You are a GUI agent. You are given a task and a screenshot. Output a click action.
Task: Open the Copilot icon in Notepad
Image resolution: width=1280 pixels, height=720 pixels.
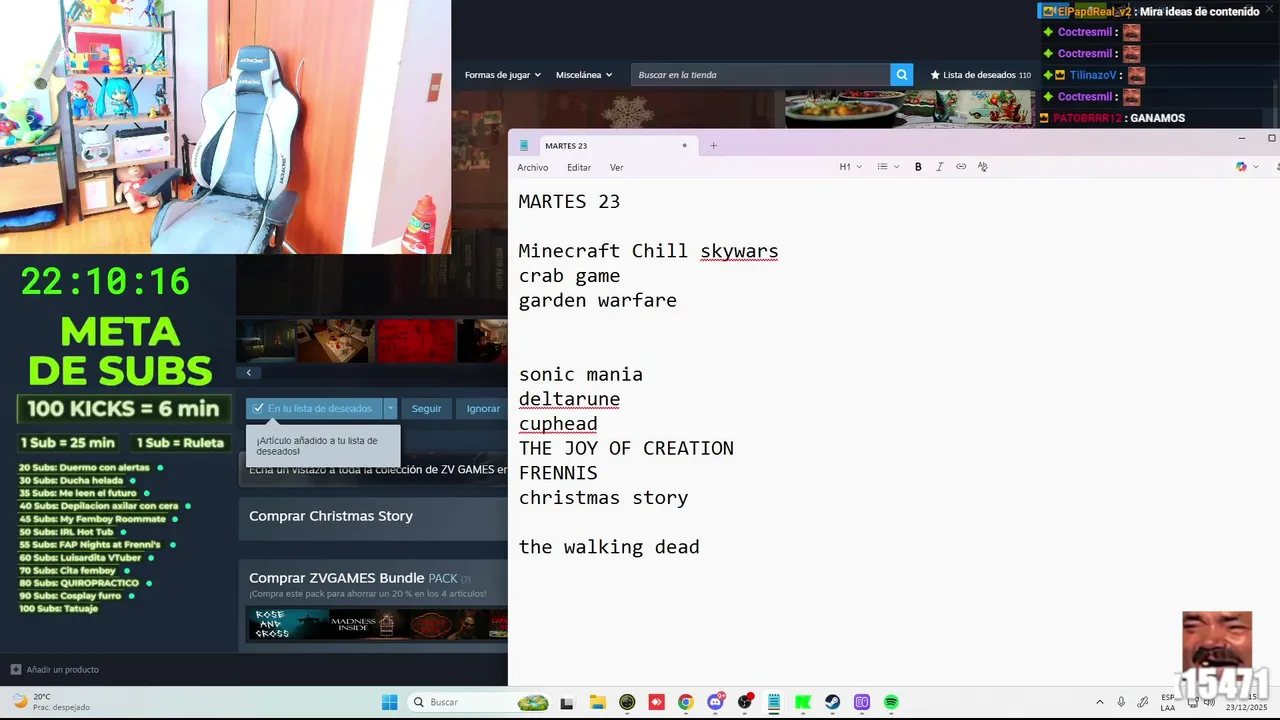pyautogui.click(x=1241, y=167)
